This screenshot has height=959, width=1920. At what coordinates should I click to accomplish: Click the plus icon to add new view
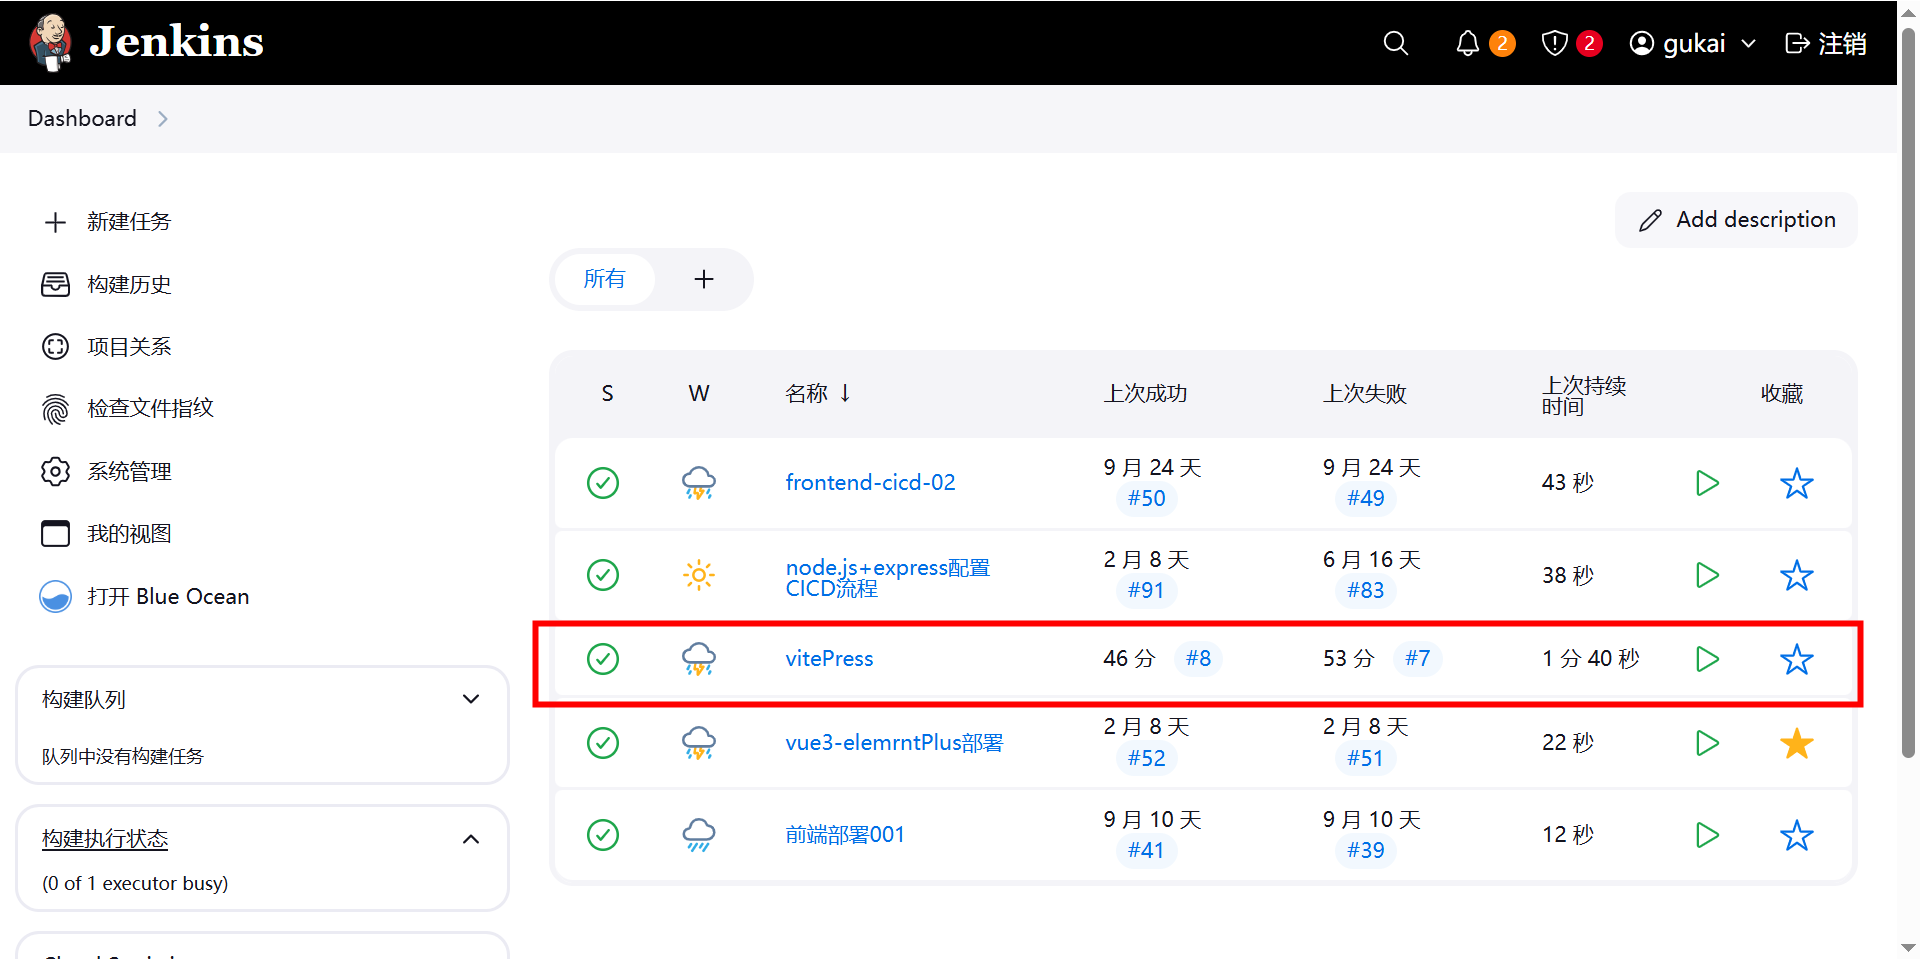704,279
